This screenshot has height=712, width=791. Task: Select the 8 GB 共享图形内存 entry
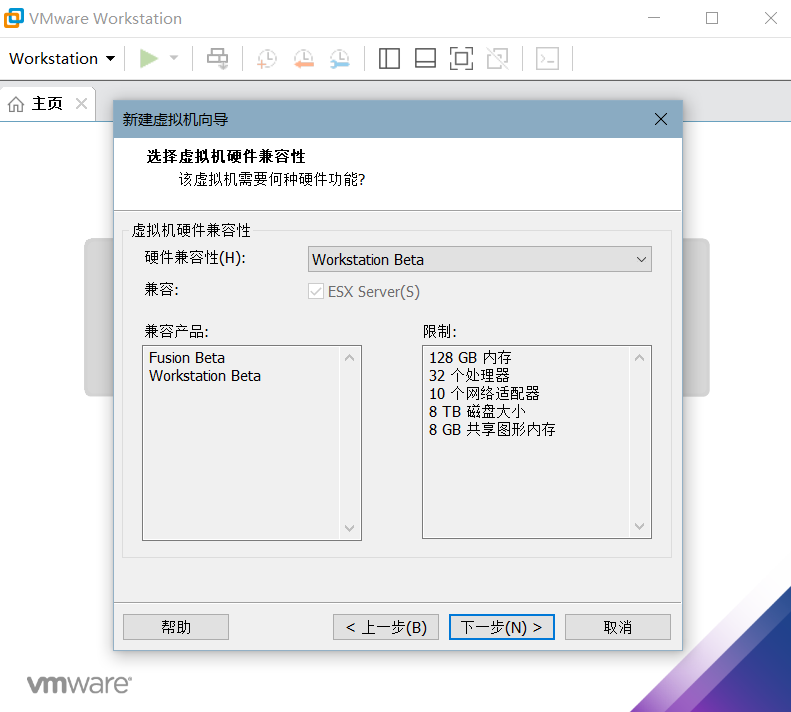click(x=492, y=429)
